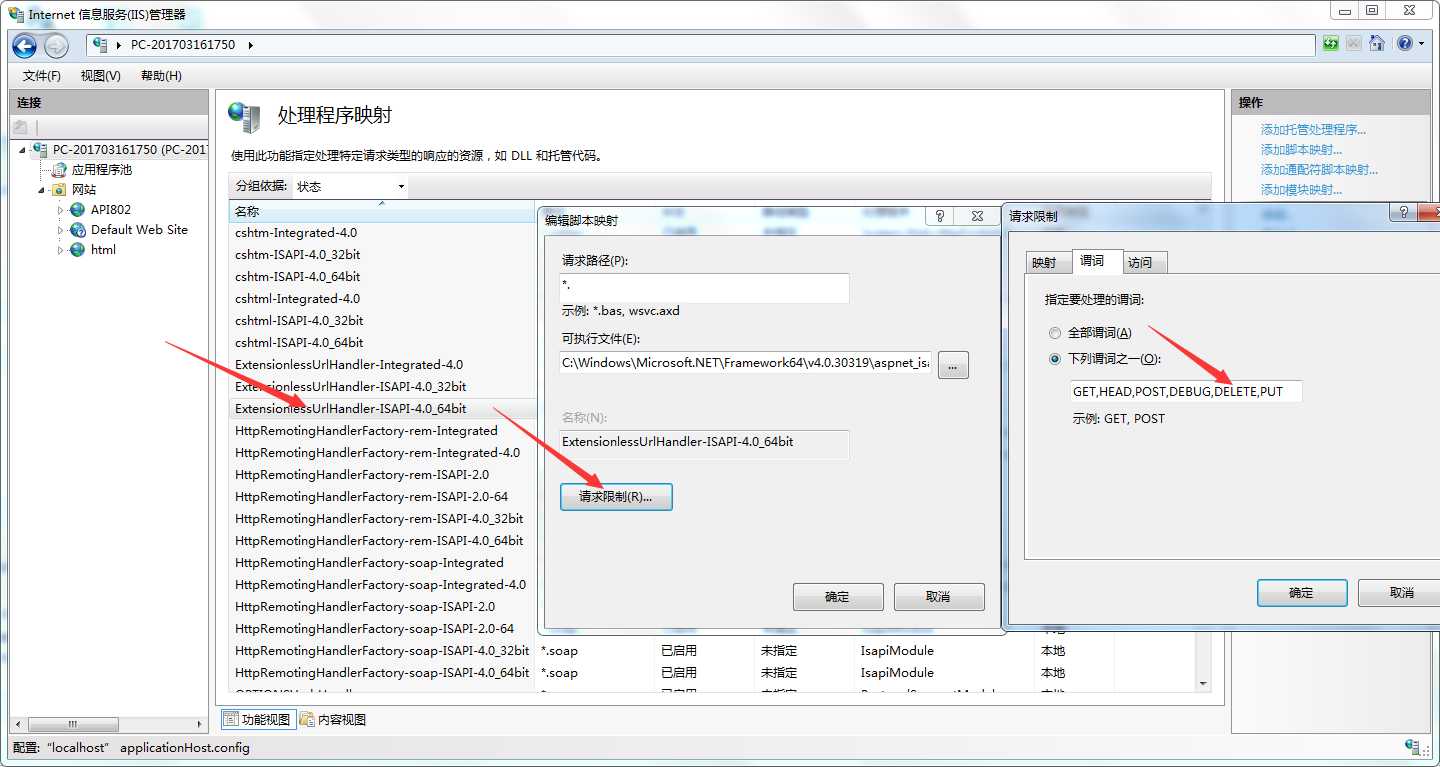Click the 可执行文件 path field
Viewport: 1440px width, 767px height.
coord(745,364)
